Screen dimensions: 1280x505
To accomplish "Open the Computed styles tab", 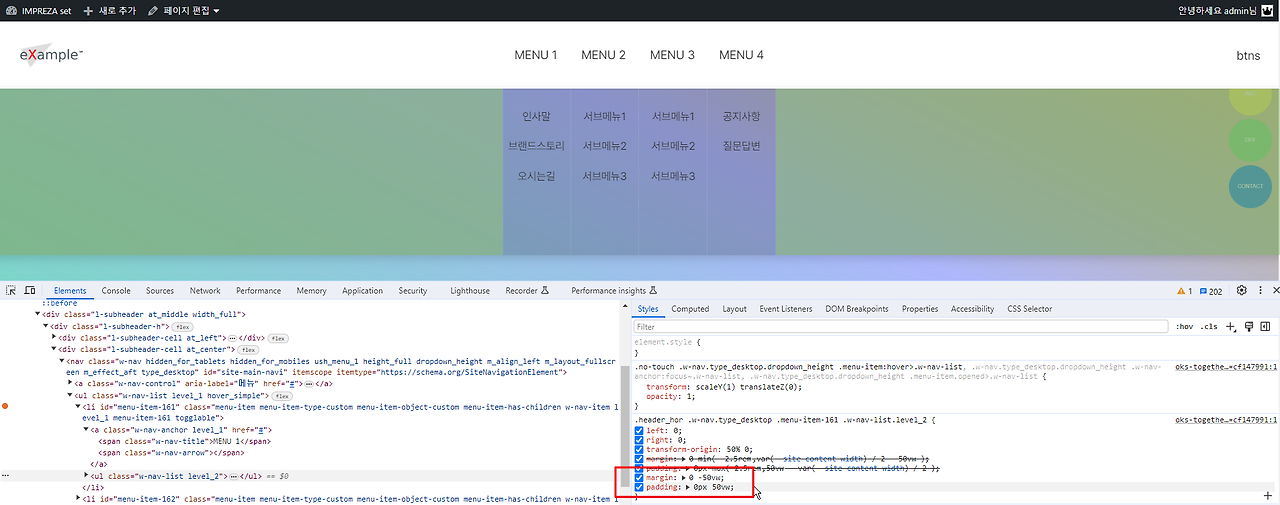I will tap(690, 309).
